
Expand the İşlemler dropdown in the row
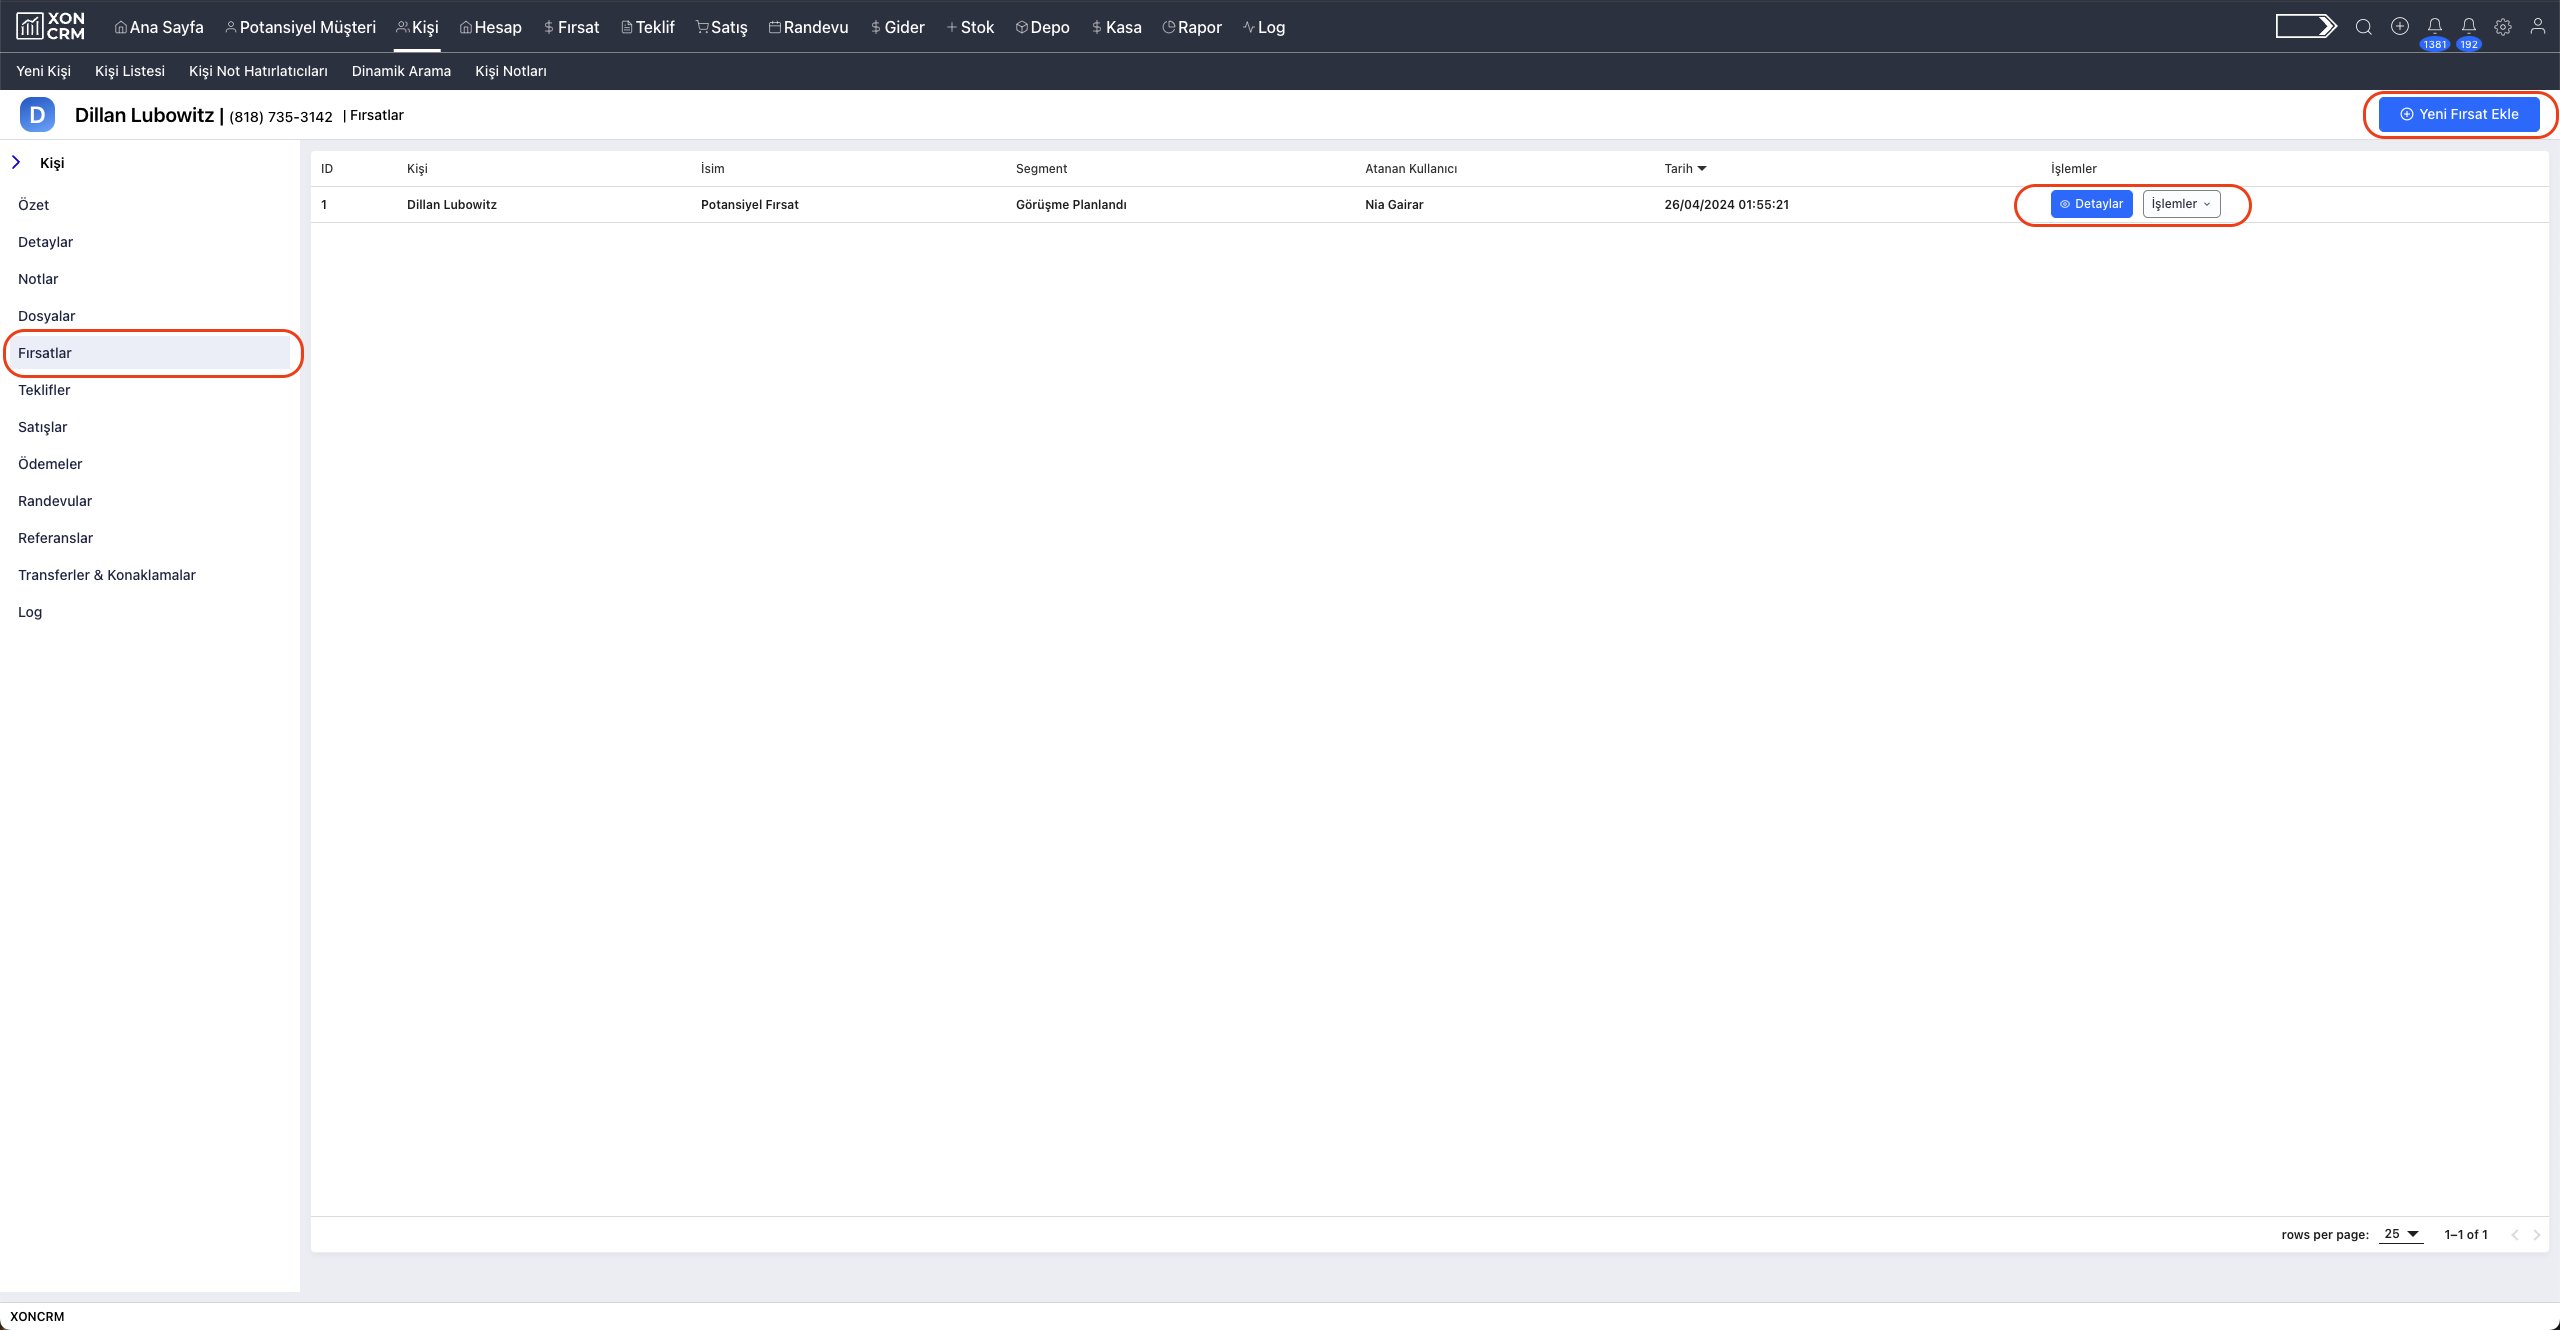(x=2180, y=204)
